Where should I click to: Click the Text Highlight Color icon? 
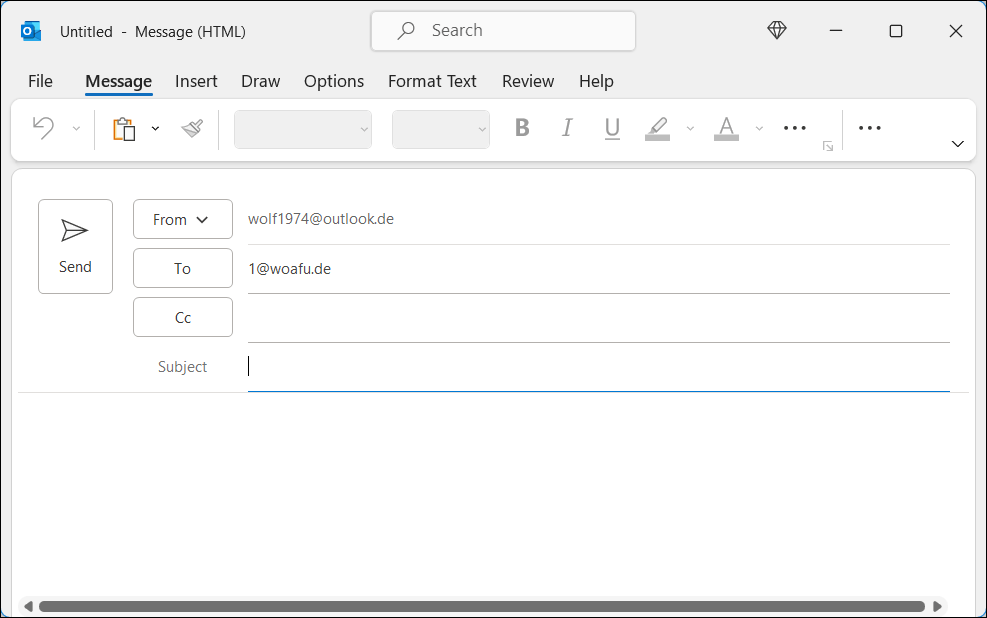click(x=656, y=128)
